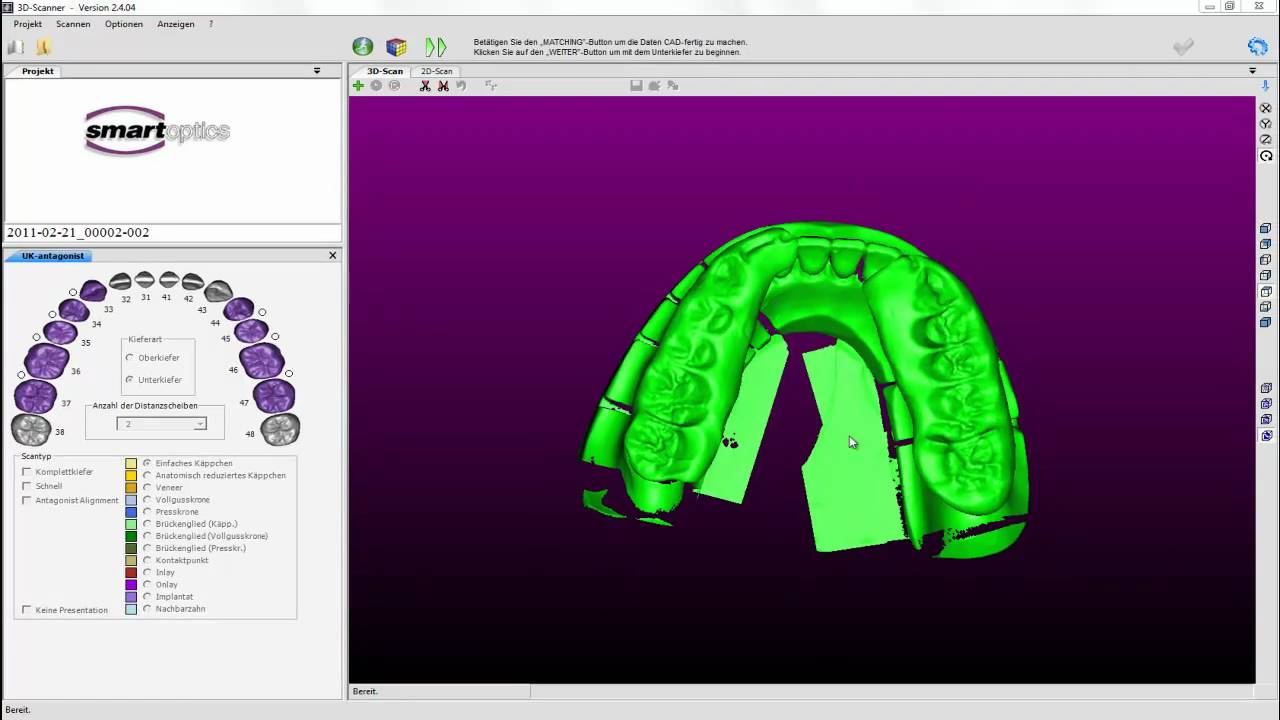
Task: Click the red Inlay color swatch
Action: pos(131,572)
